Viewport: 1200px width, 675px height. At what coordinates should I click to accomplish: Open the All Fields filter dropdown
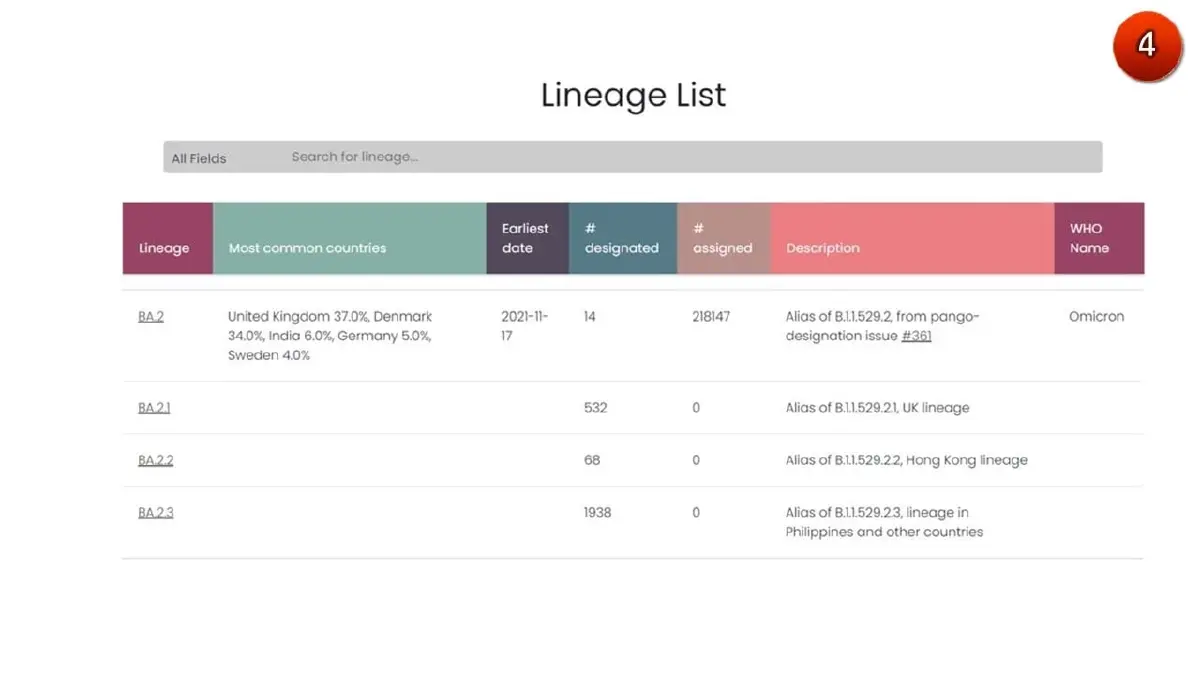[199, 158]
